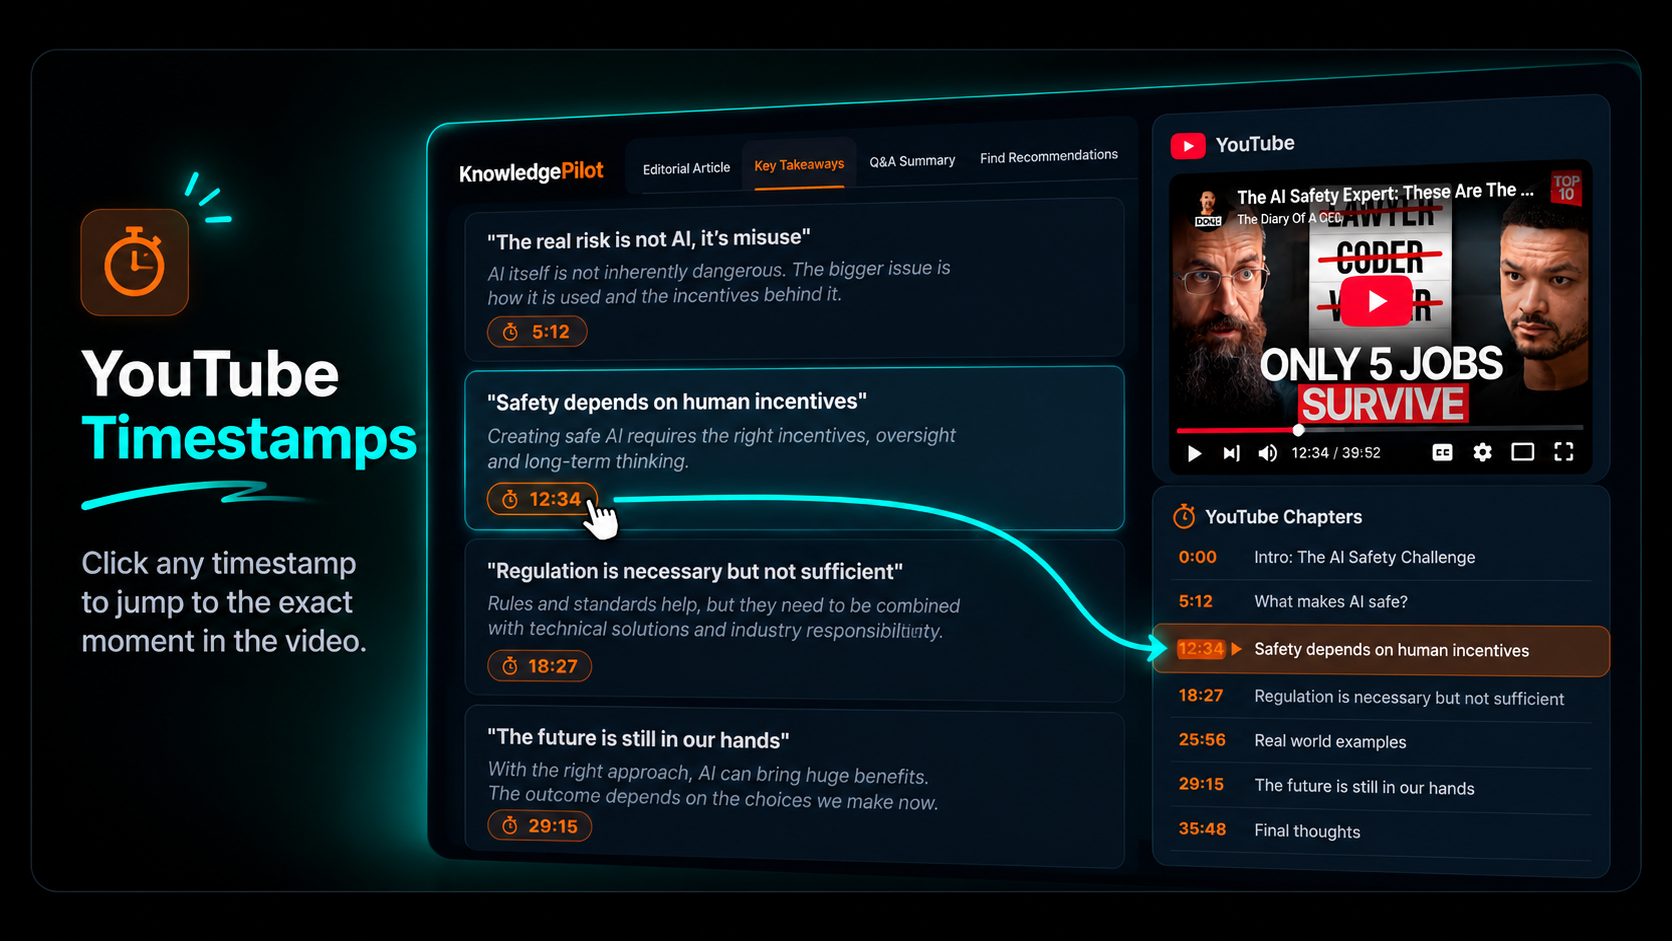Open the Editorial Article tab
The height and width of the screenshot is (941, 1672).
(686, 168)
